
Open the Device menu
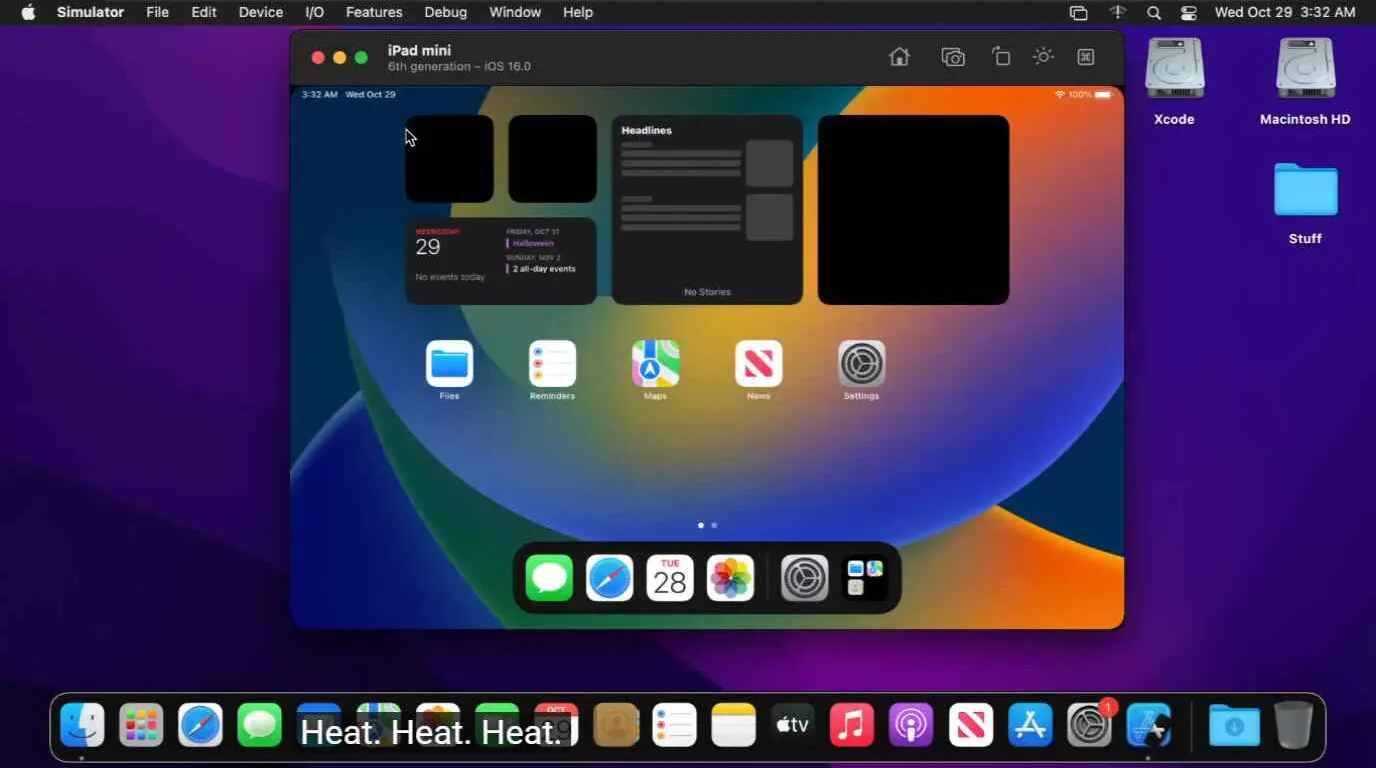pyautogui.click(x=261, y=12)
